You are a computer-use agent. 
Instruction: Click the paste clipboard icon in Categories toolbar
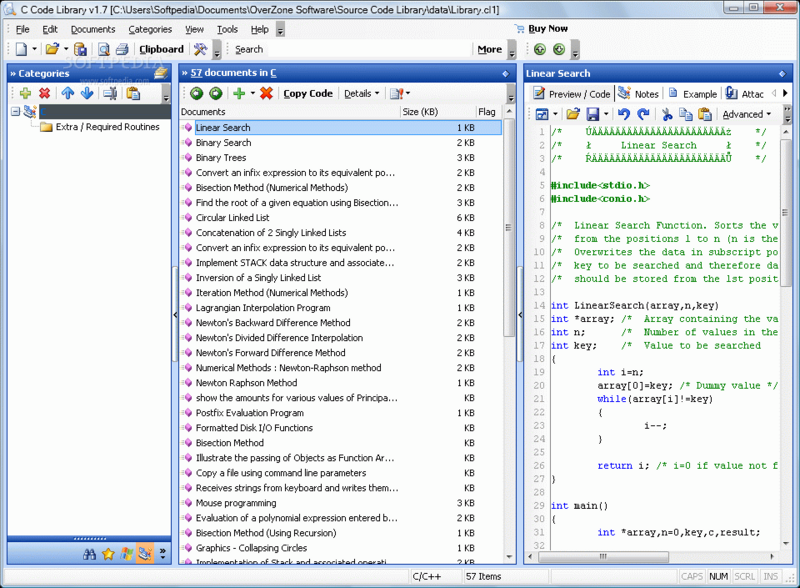click(133, 93)
